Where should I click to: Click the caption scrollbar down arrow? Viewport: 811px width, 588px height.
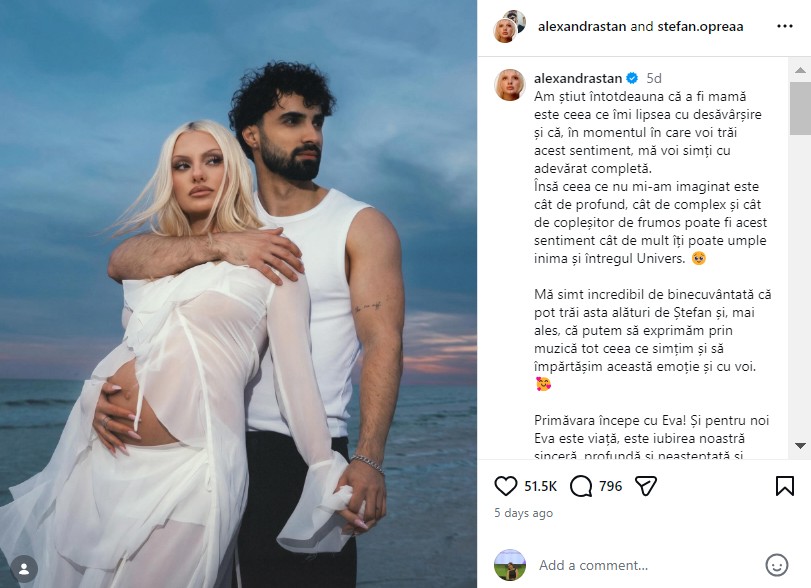point(800,446)
